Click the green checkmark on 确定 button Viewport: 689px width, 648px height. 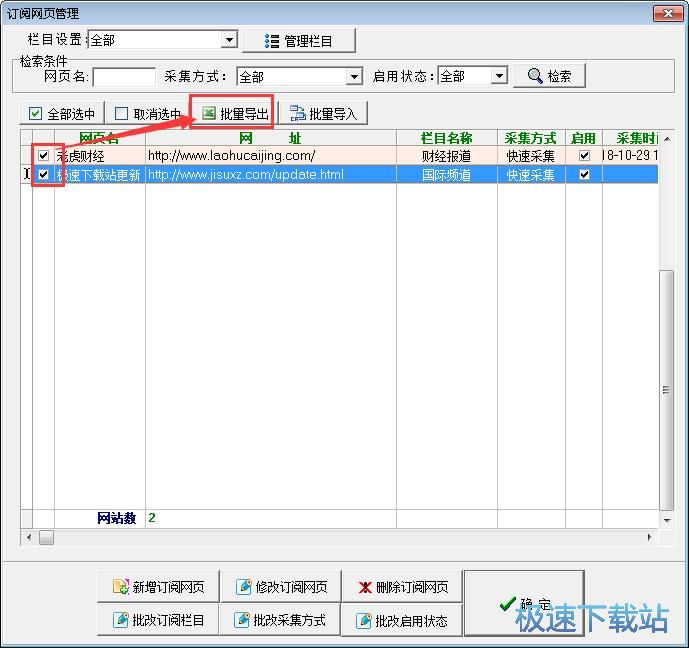(507, 604)
